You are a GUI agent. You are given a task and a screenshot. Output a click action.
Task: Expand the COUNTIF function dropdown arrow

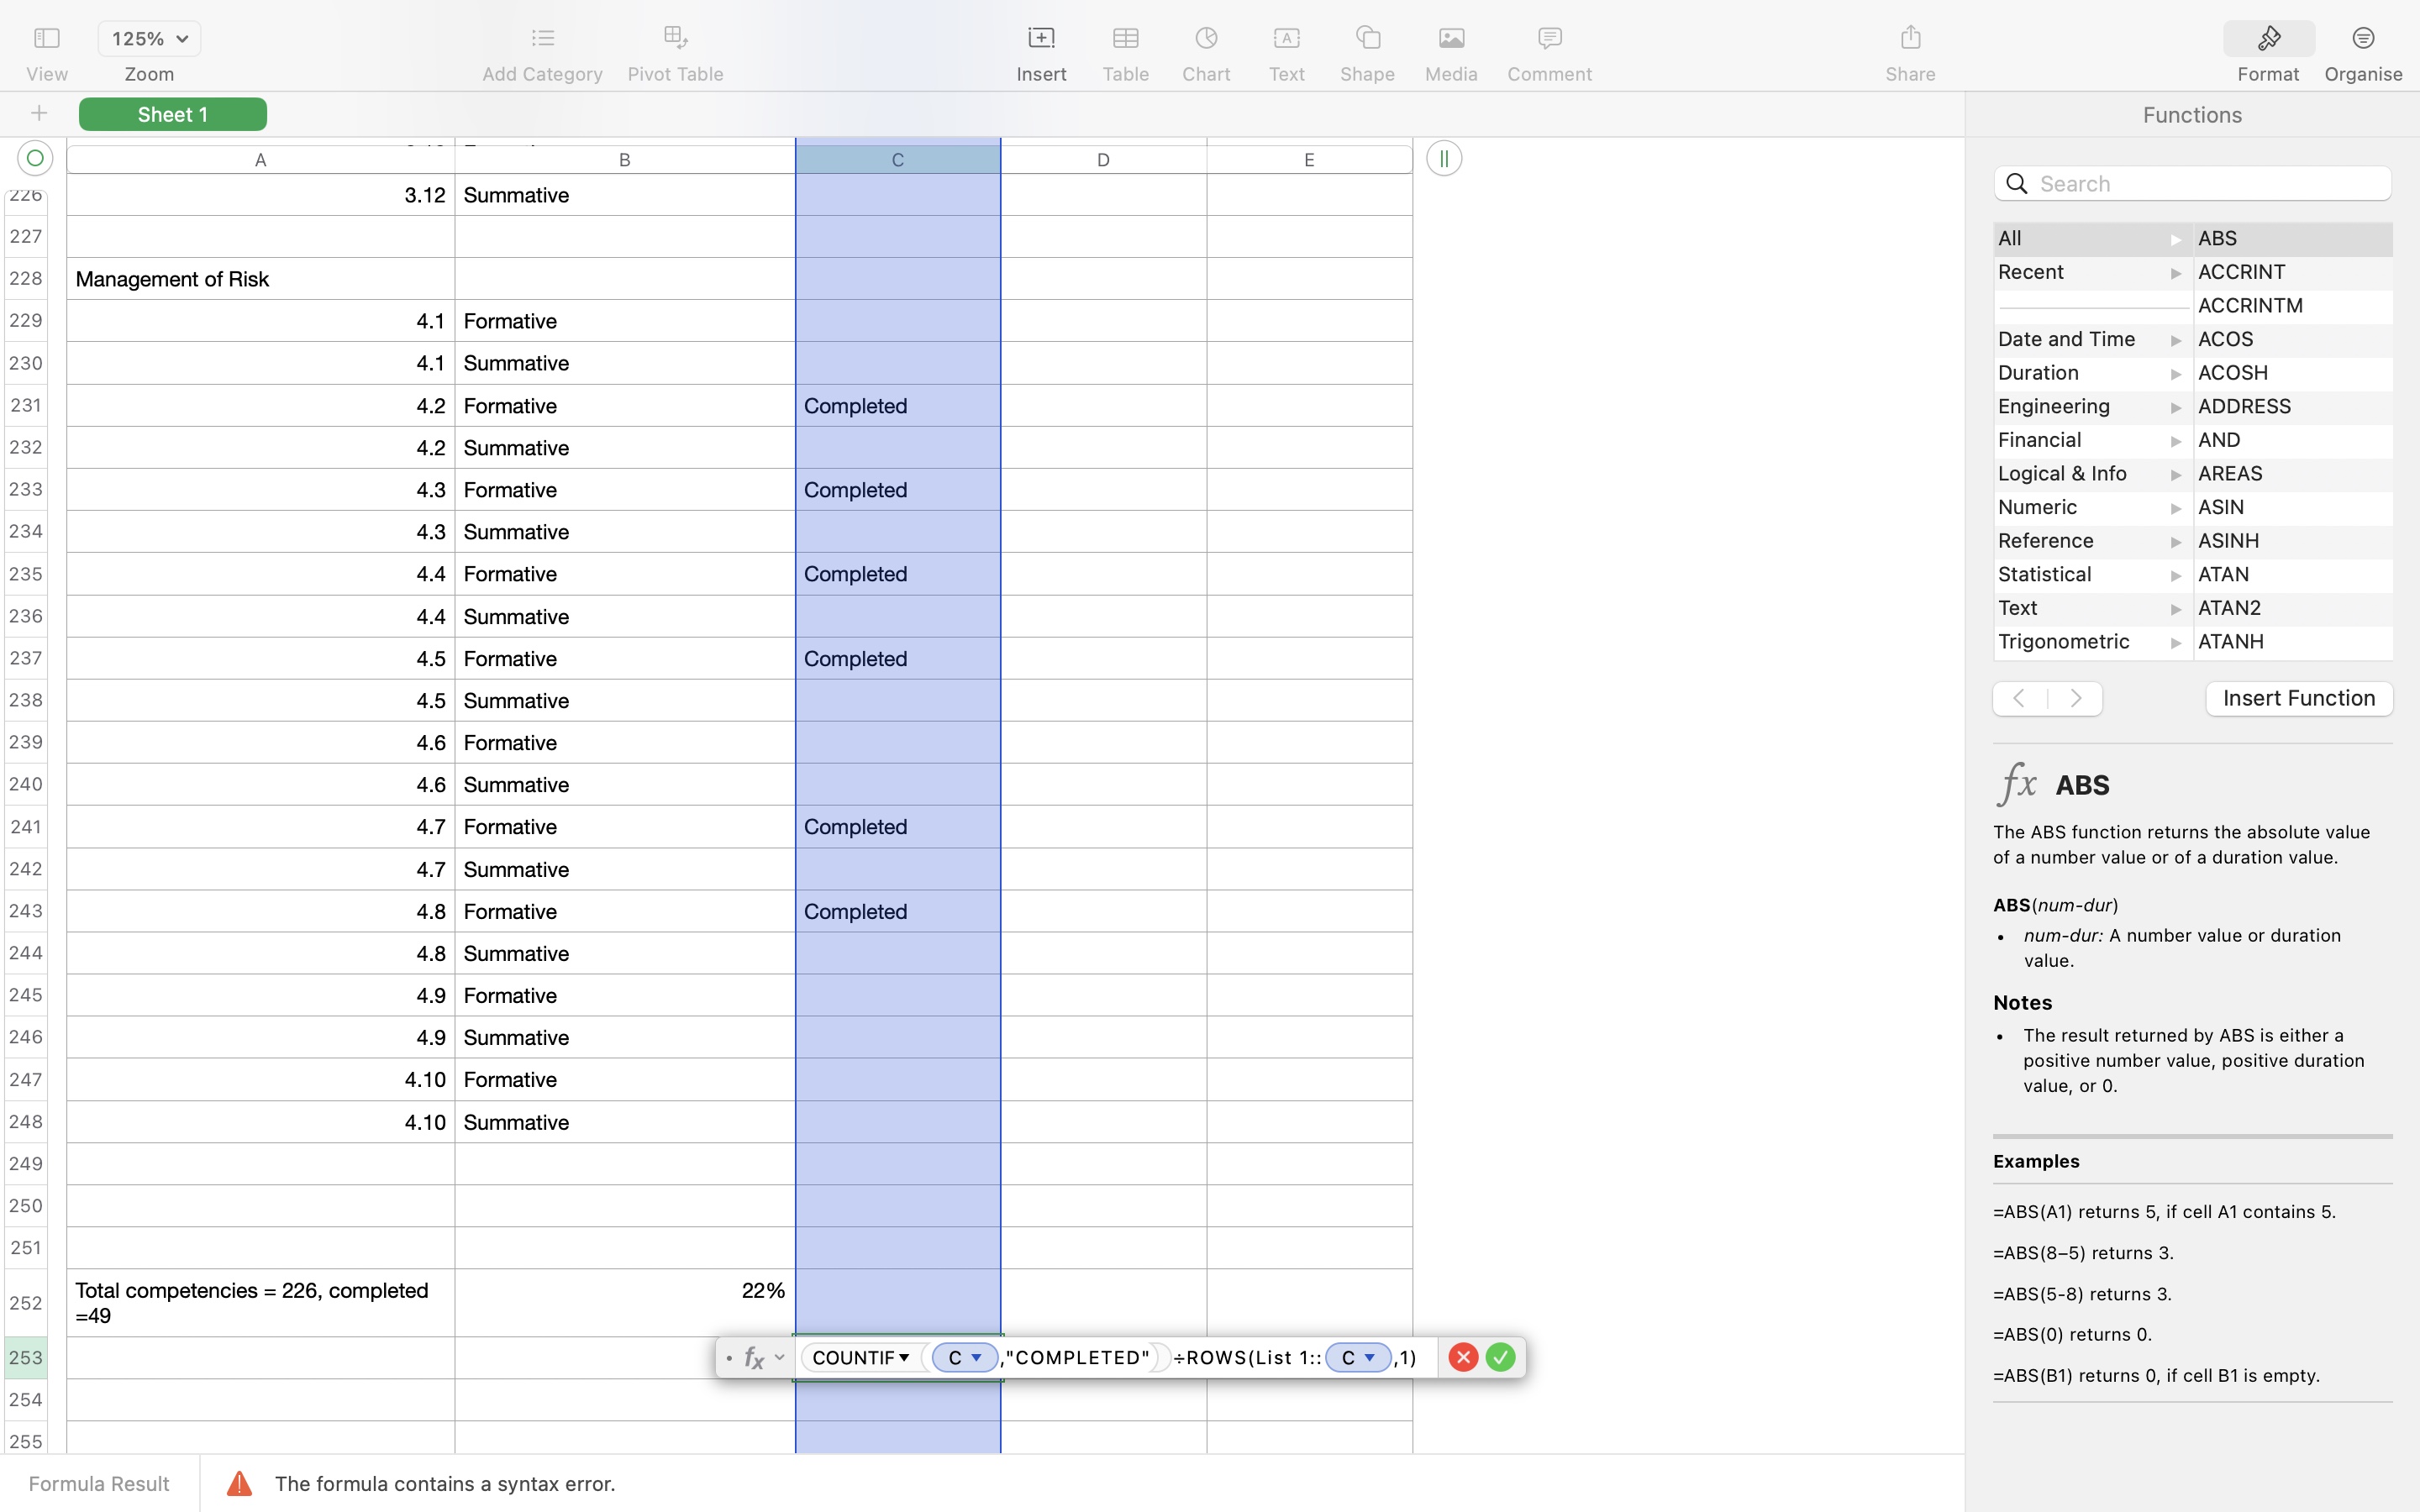pos(904,1357)
